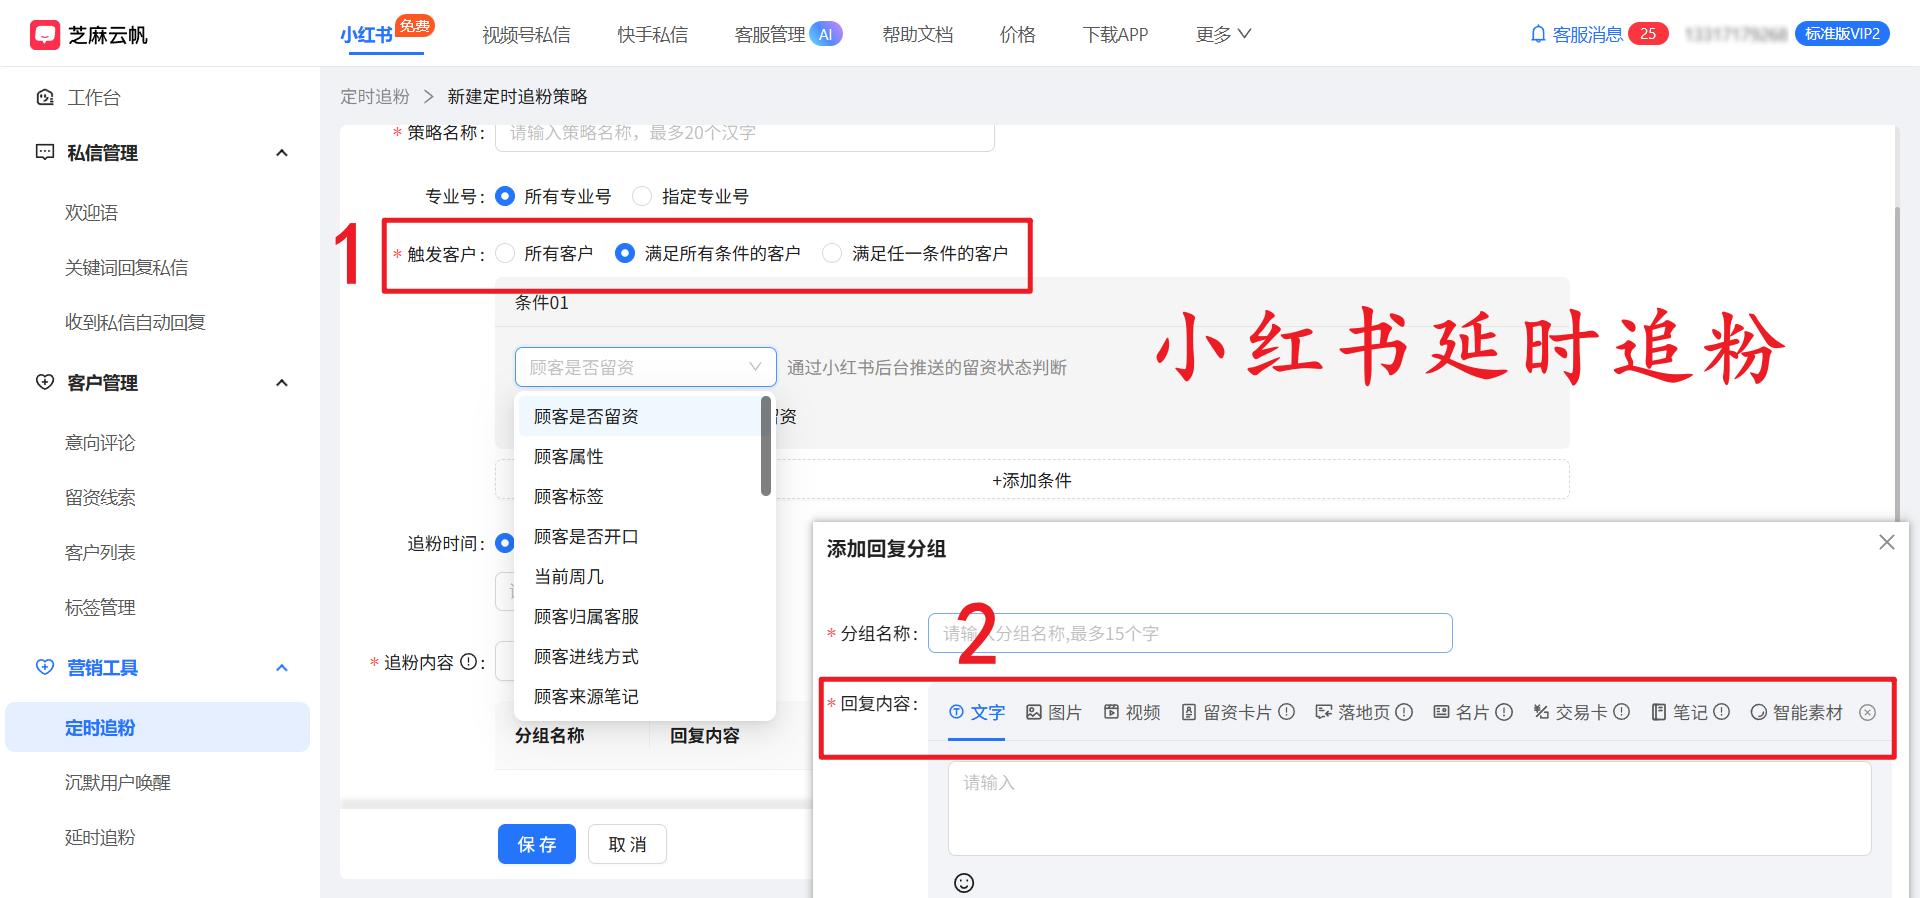Collapse the 客户管理 sidebar section
This screenshot has height=898, width=1920.
tap(282, 383)
